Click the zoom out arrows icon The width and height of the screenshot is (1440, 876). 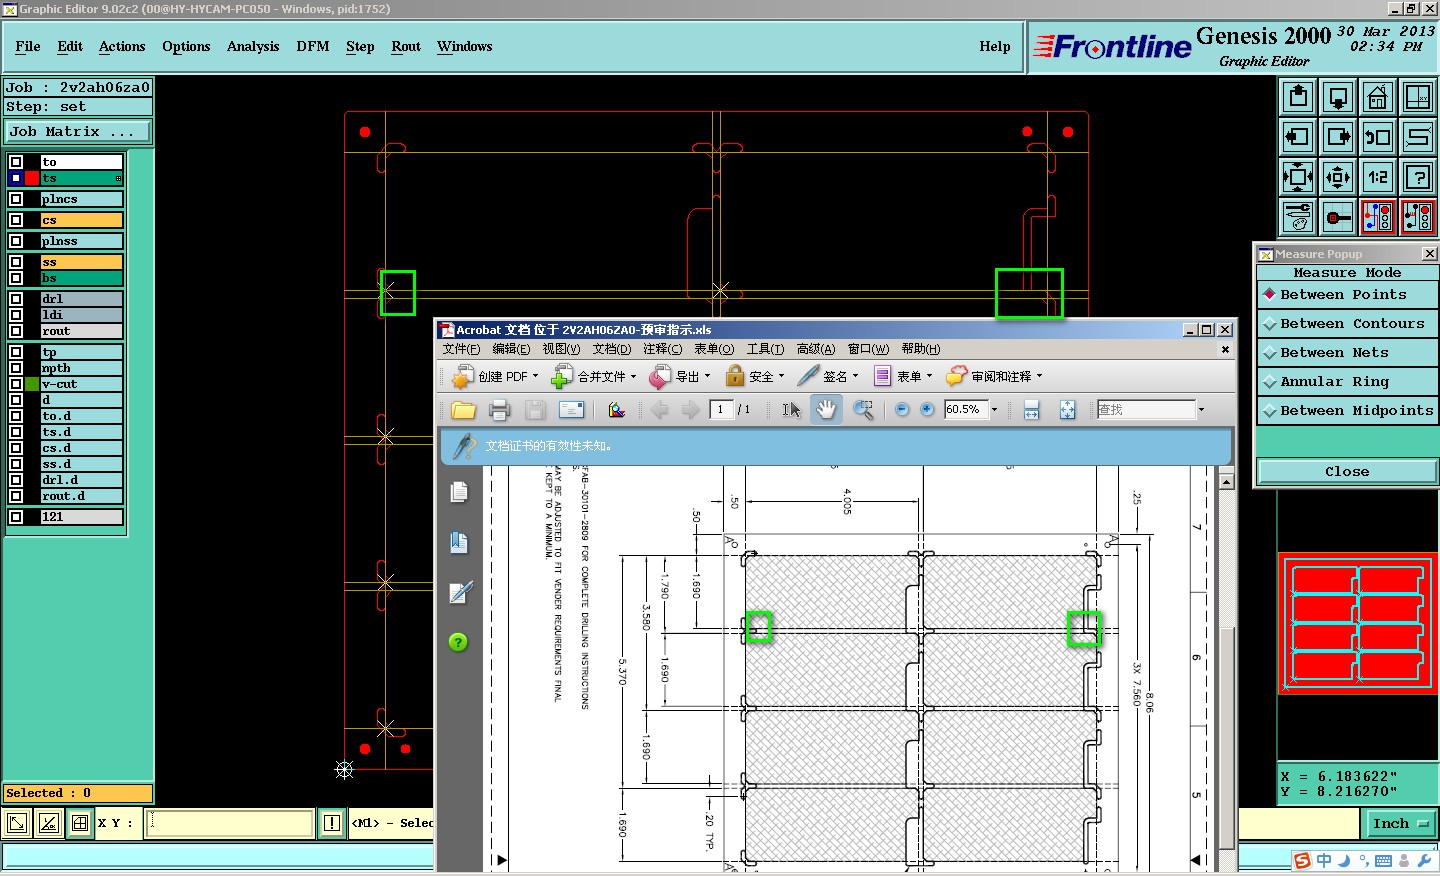point(1338,177)
